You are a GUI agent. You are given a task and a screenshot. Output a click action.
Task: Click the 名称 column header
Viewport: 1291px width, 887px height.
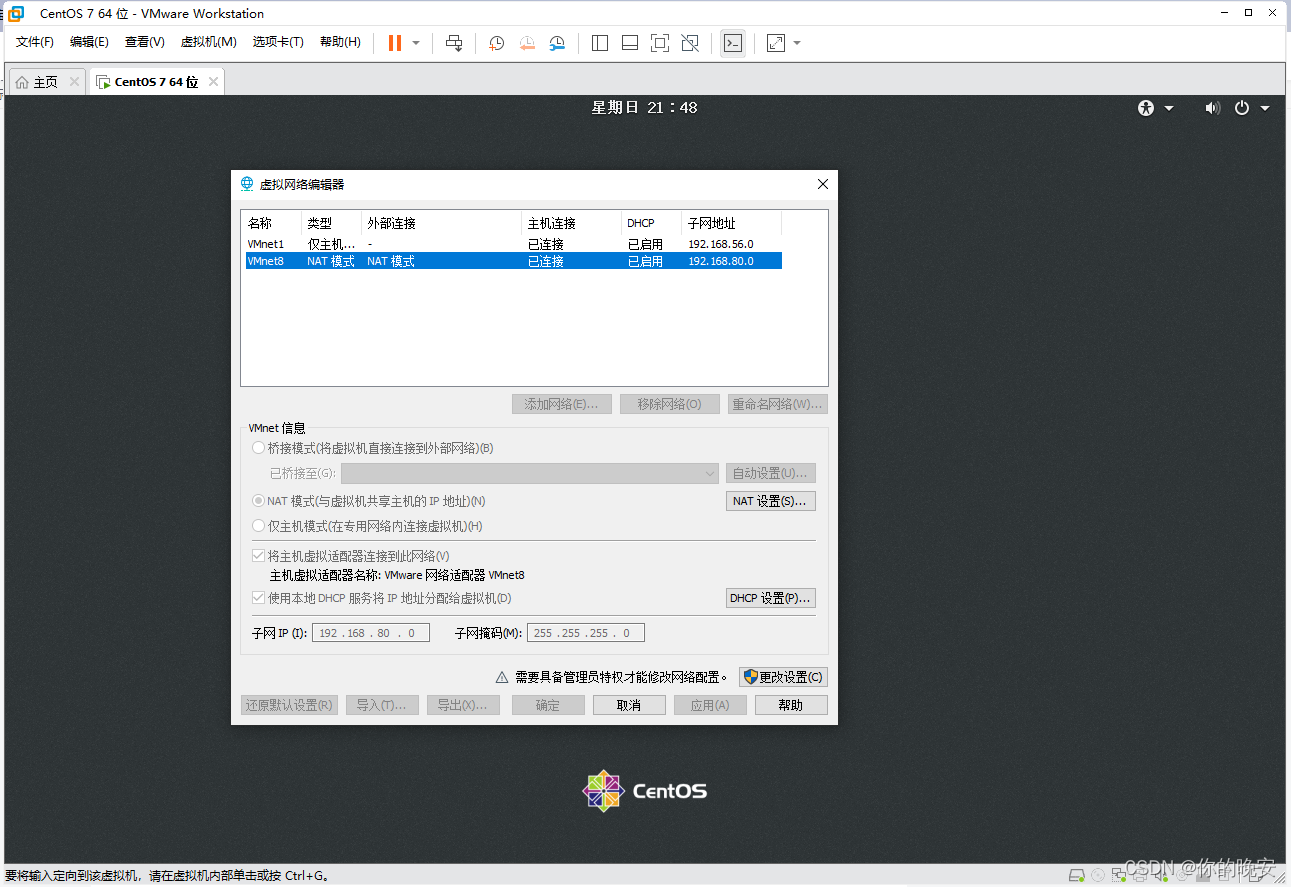click(x=272, y=223)
